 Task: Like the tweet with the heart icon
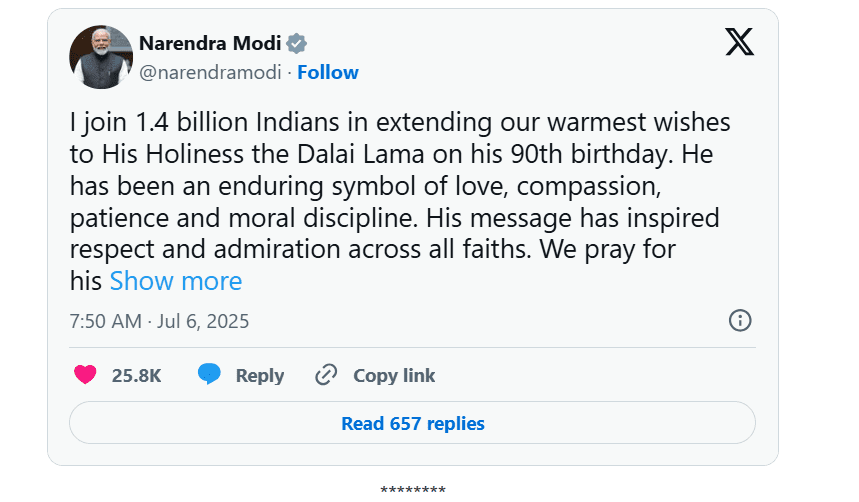click(x=86, y=375)
